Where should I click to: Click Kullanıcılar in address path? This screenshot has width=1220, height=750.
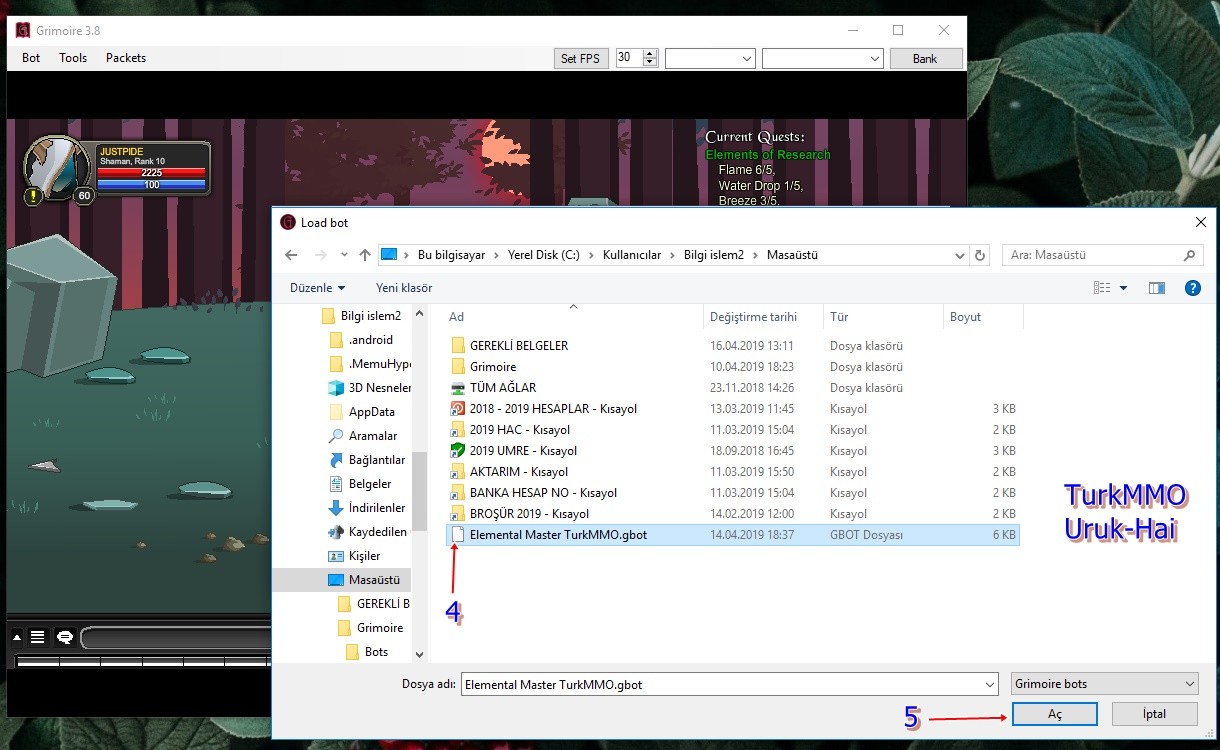click(632, 255)
